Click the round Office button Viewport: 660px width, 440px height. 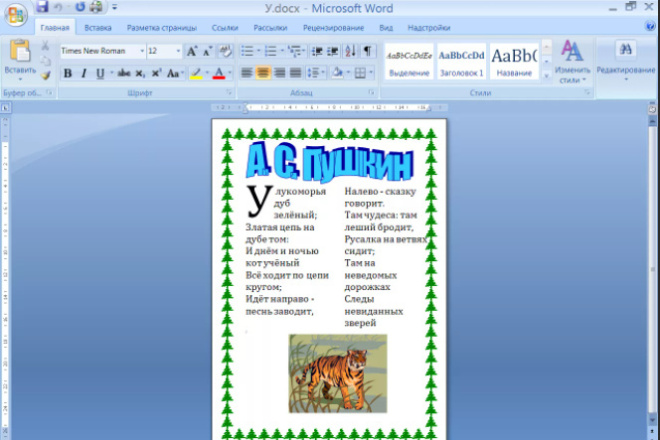pos(16,14)
